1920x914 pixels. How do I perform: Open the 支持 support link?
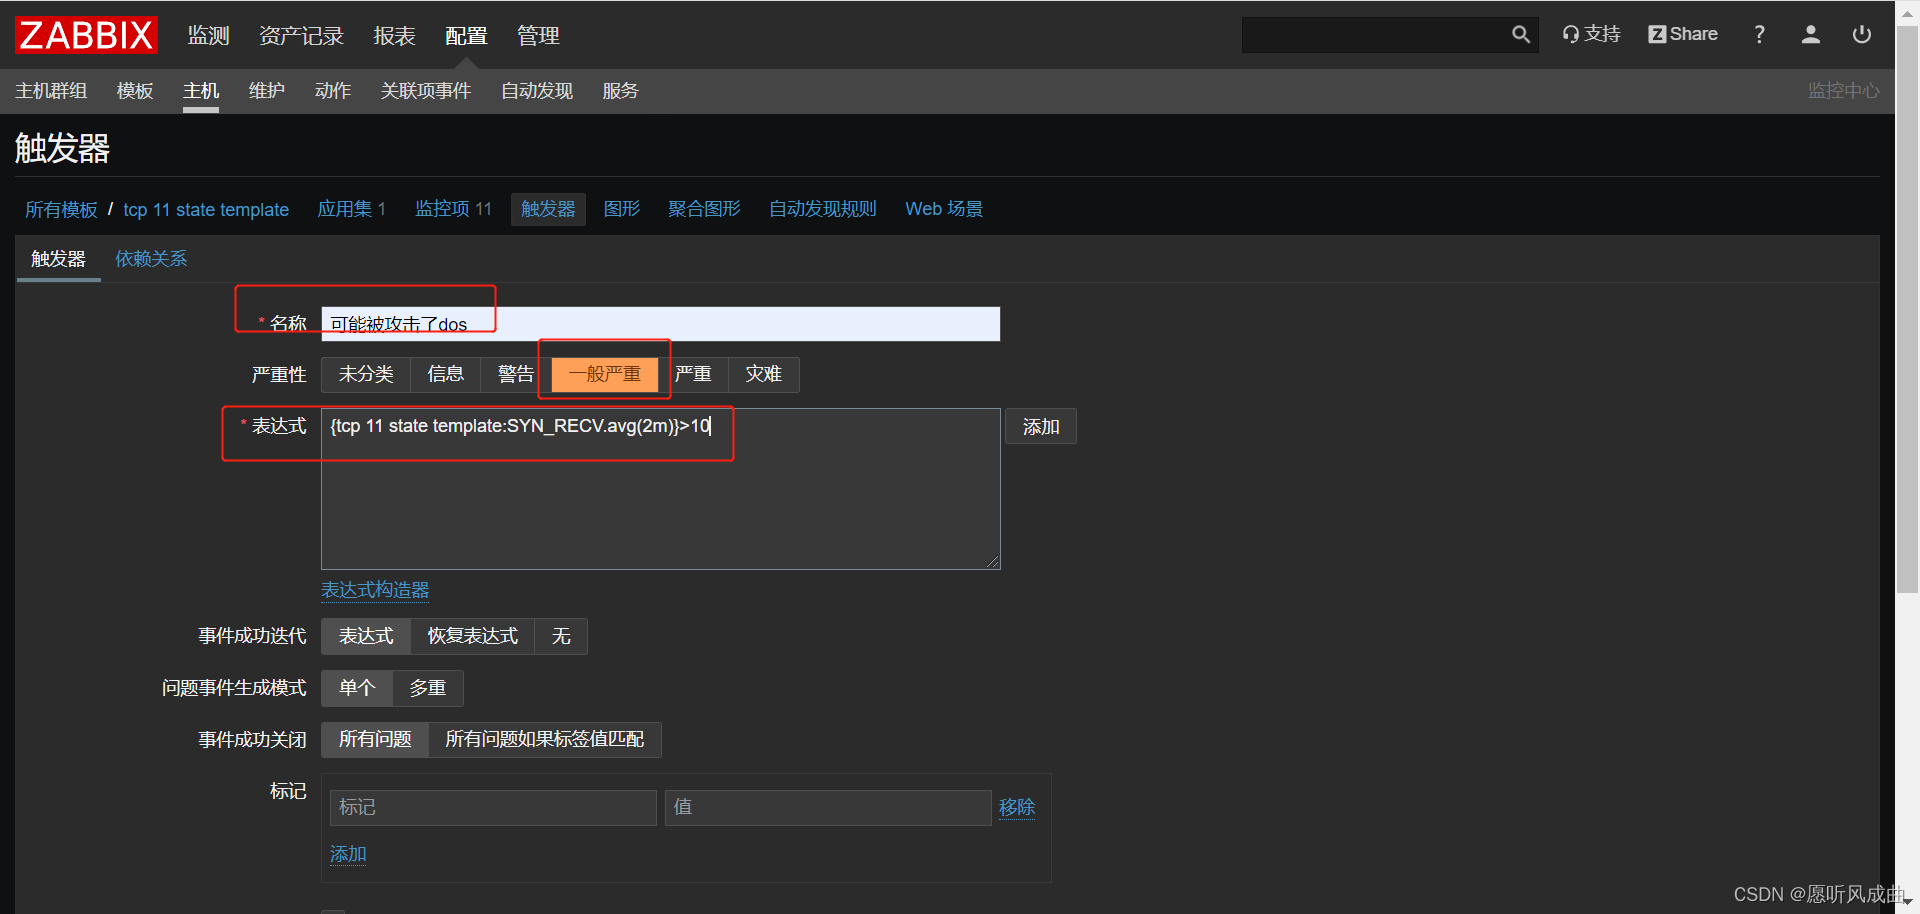point(1591,35)
